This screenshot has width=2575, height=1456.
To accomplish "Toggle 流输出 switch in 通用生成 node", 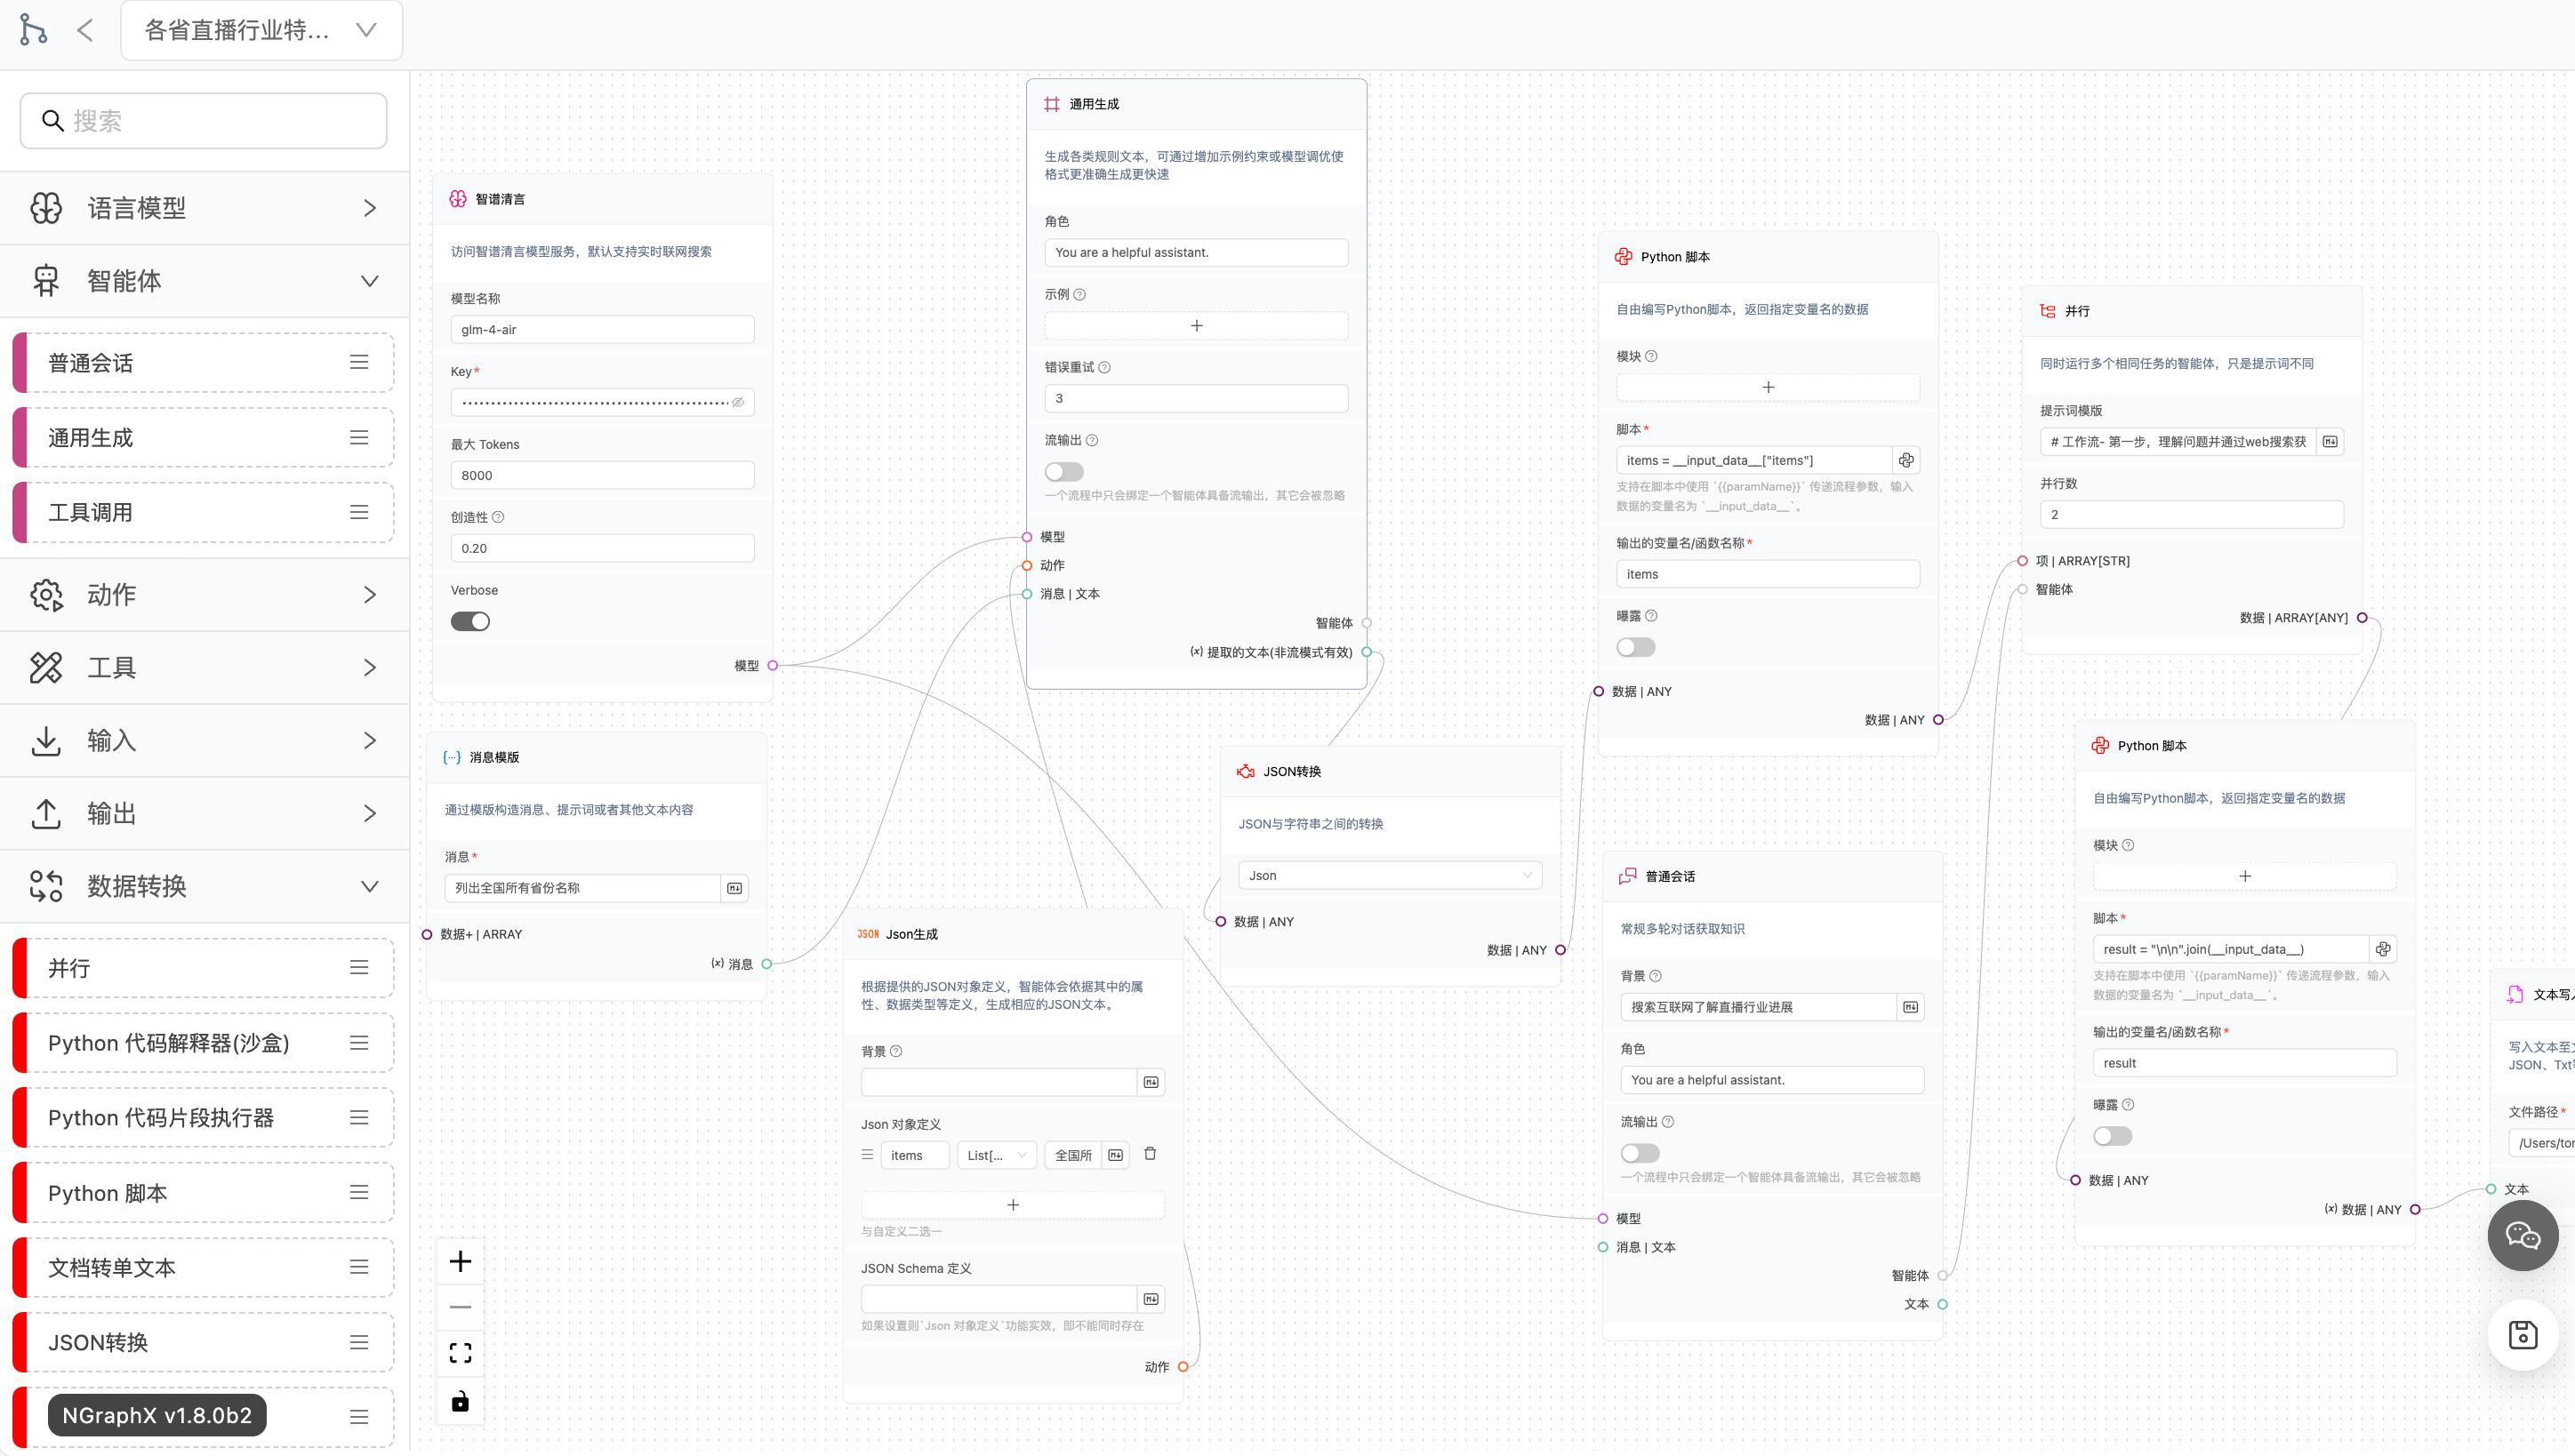I will tap(1064, 471).
